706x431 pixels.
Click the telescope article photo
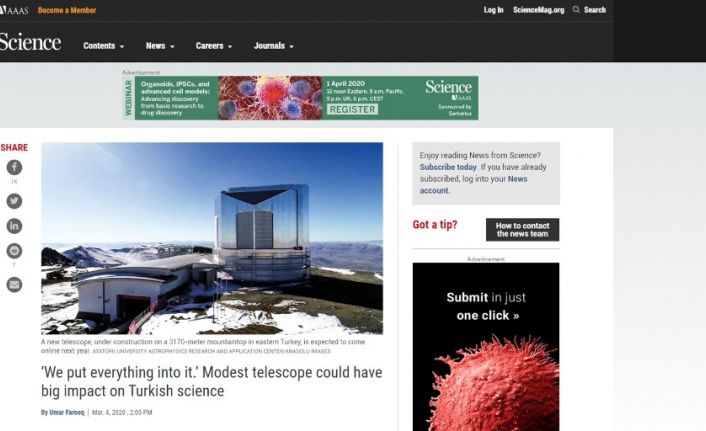tap(211, 238)
